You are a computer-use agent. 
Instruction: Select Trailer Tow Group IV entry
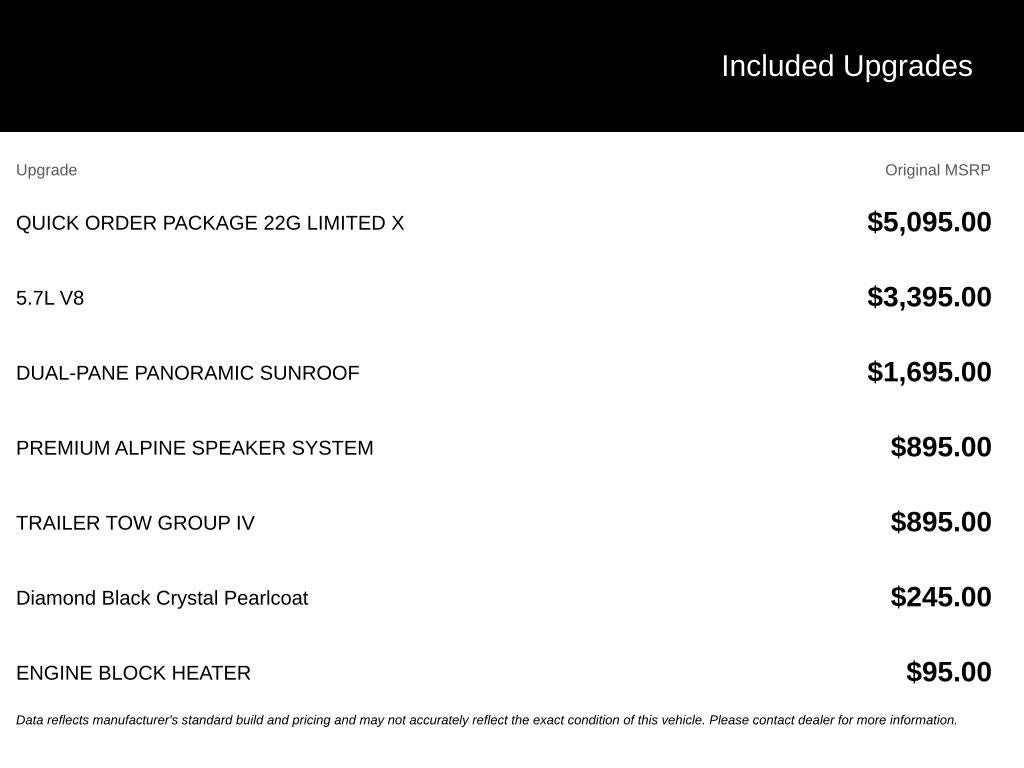point(135,523)
